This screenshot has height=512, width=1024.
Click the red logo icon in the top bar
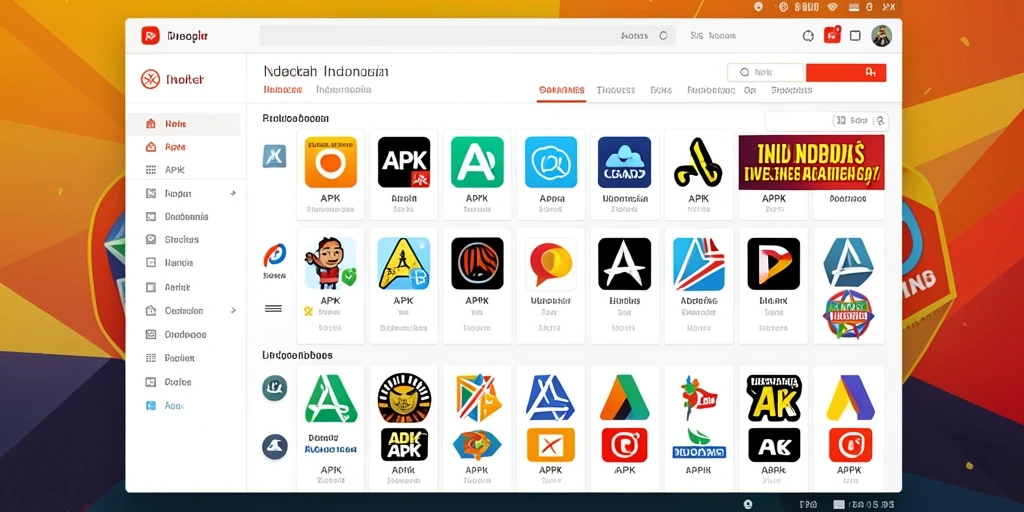tap(150, 36)
